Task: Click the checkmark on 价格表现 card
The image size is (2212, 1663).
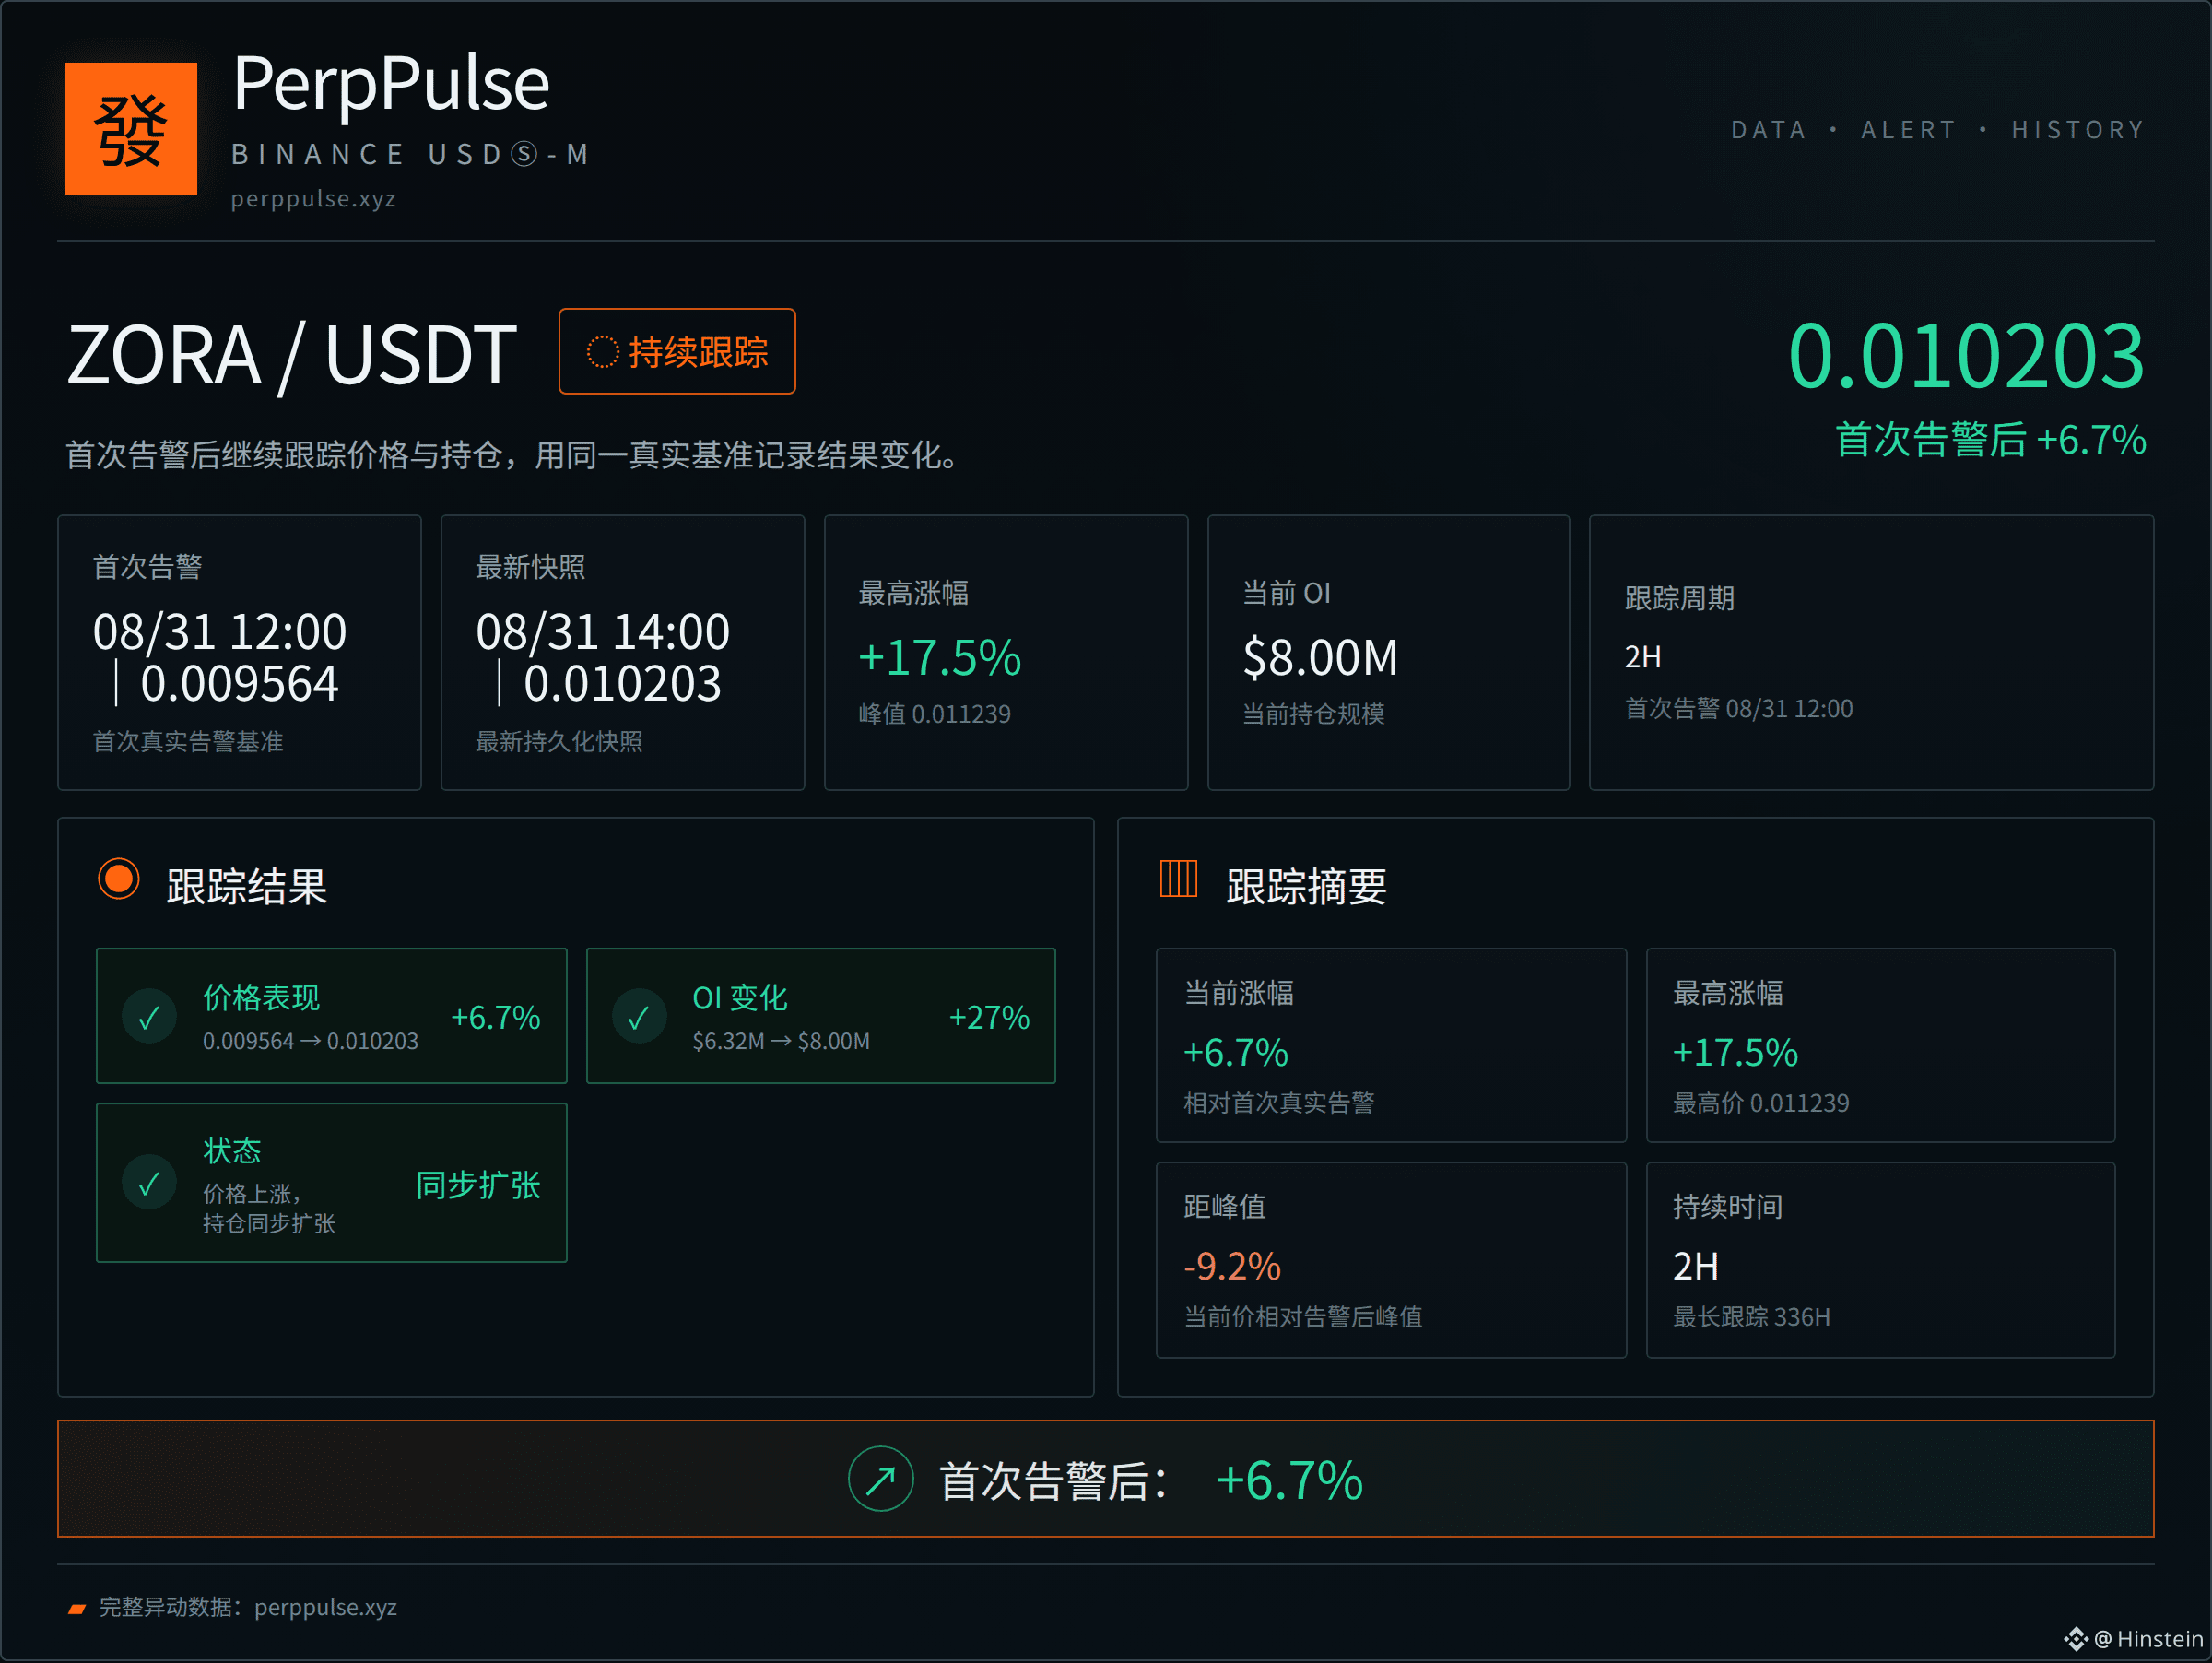Action: pos(149,1017)
